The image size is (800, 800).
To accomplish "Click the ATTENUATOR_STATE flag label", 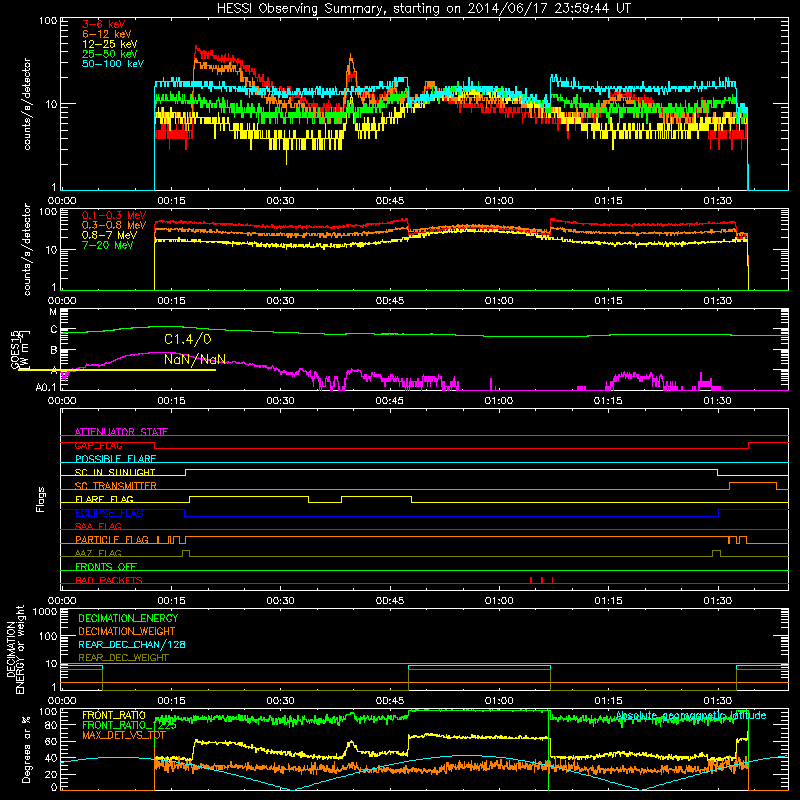I will click(121, 432).
